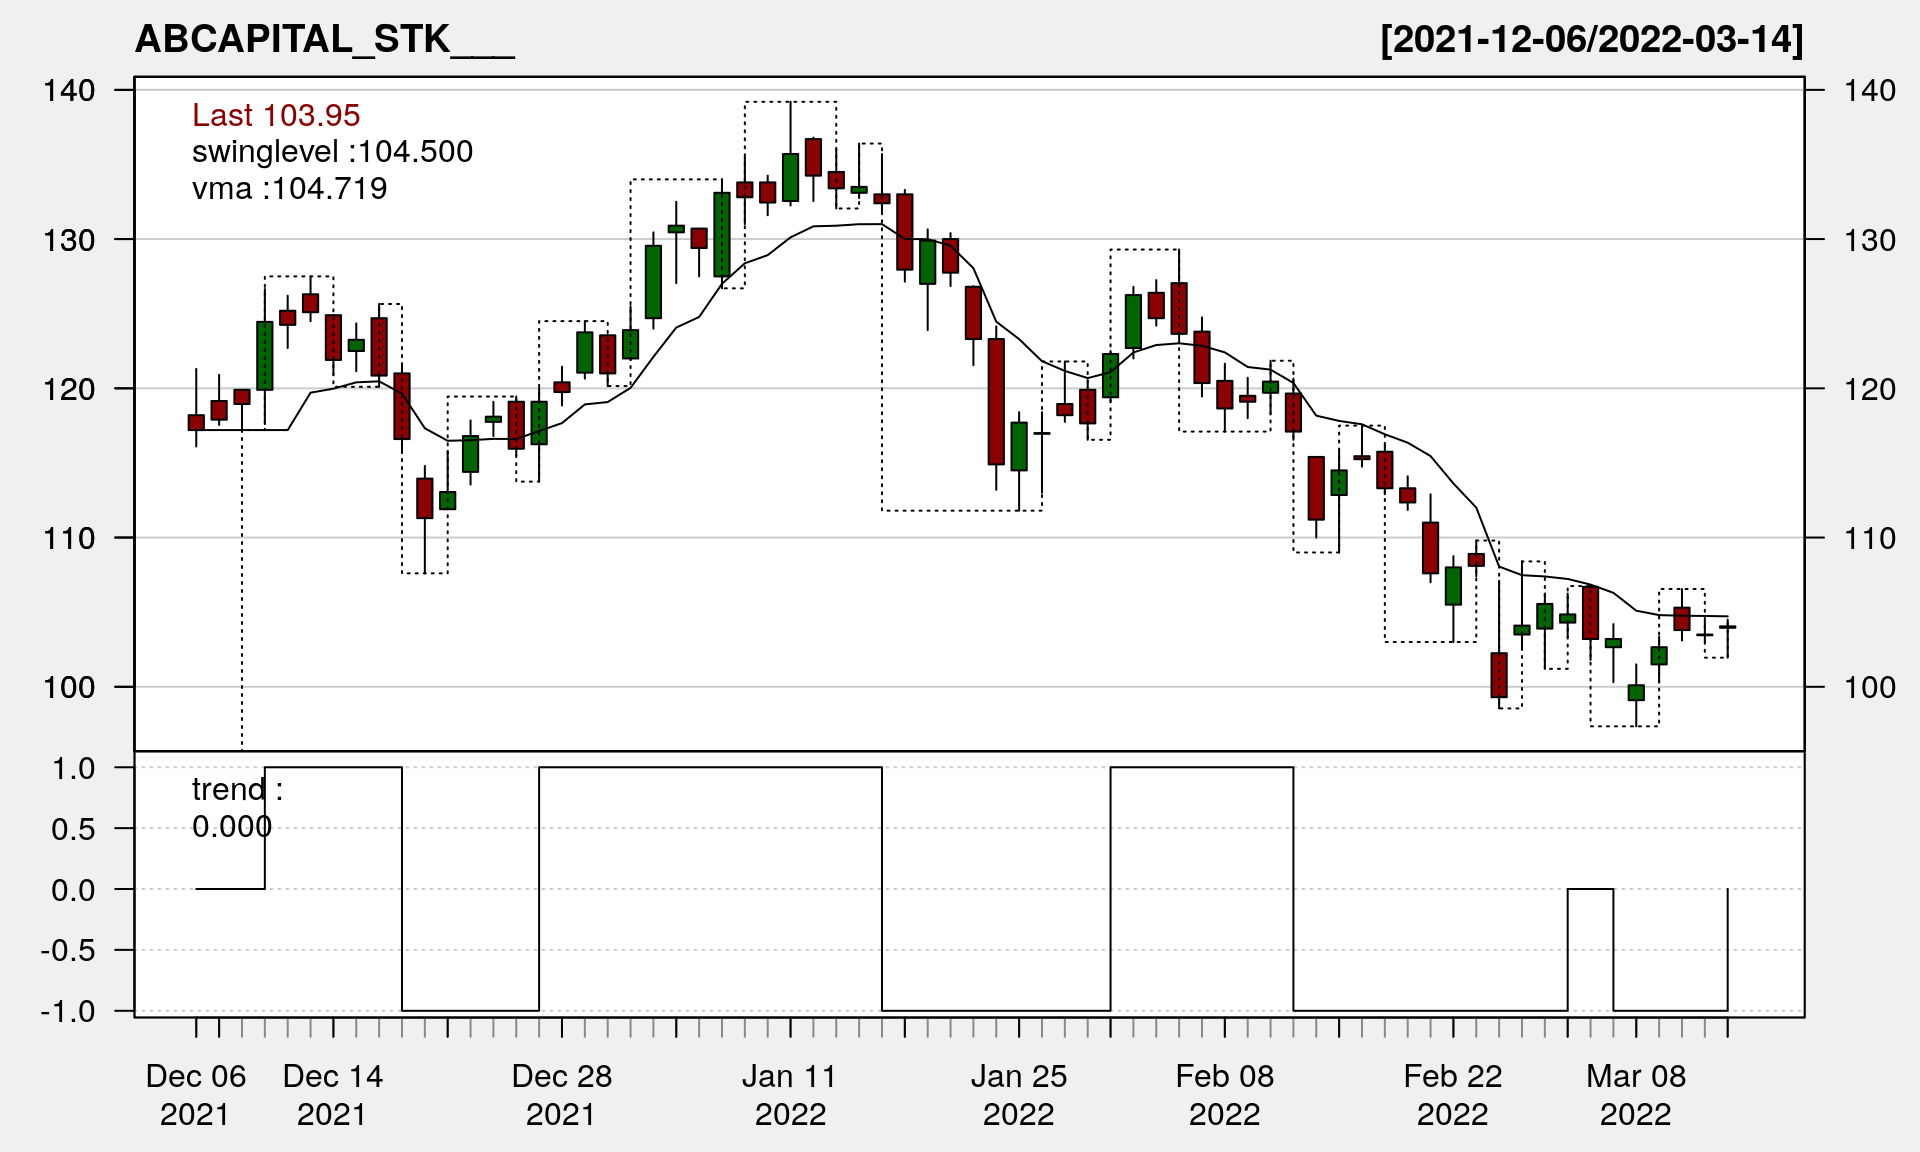
Task: Click the 110 value on right price axis
Action: (1869, 539)
